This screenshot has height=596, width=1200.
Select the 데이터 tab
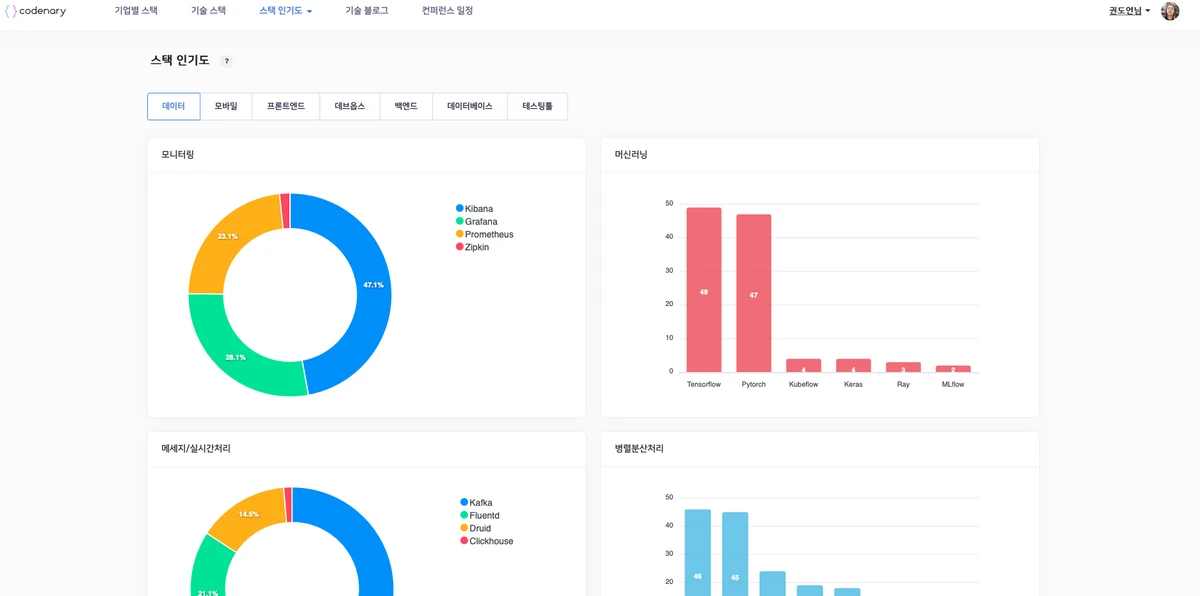174,106
